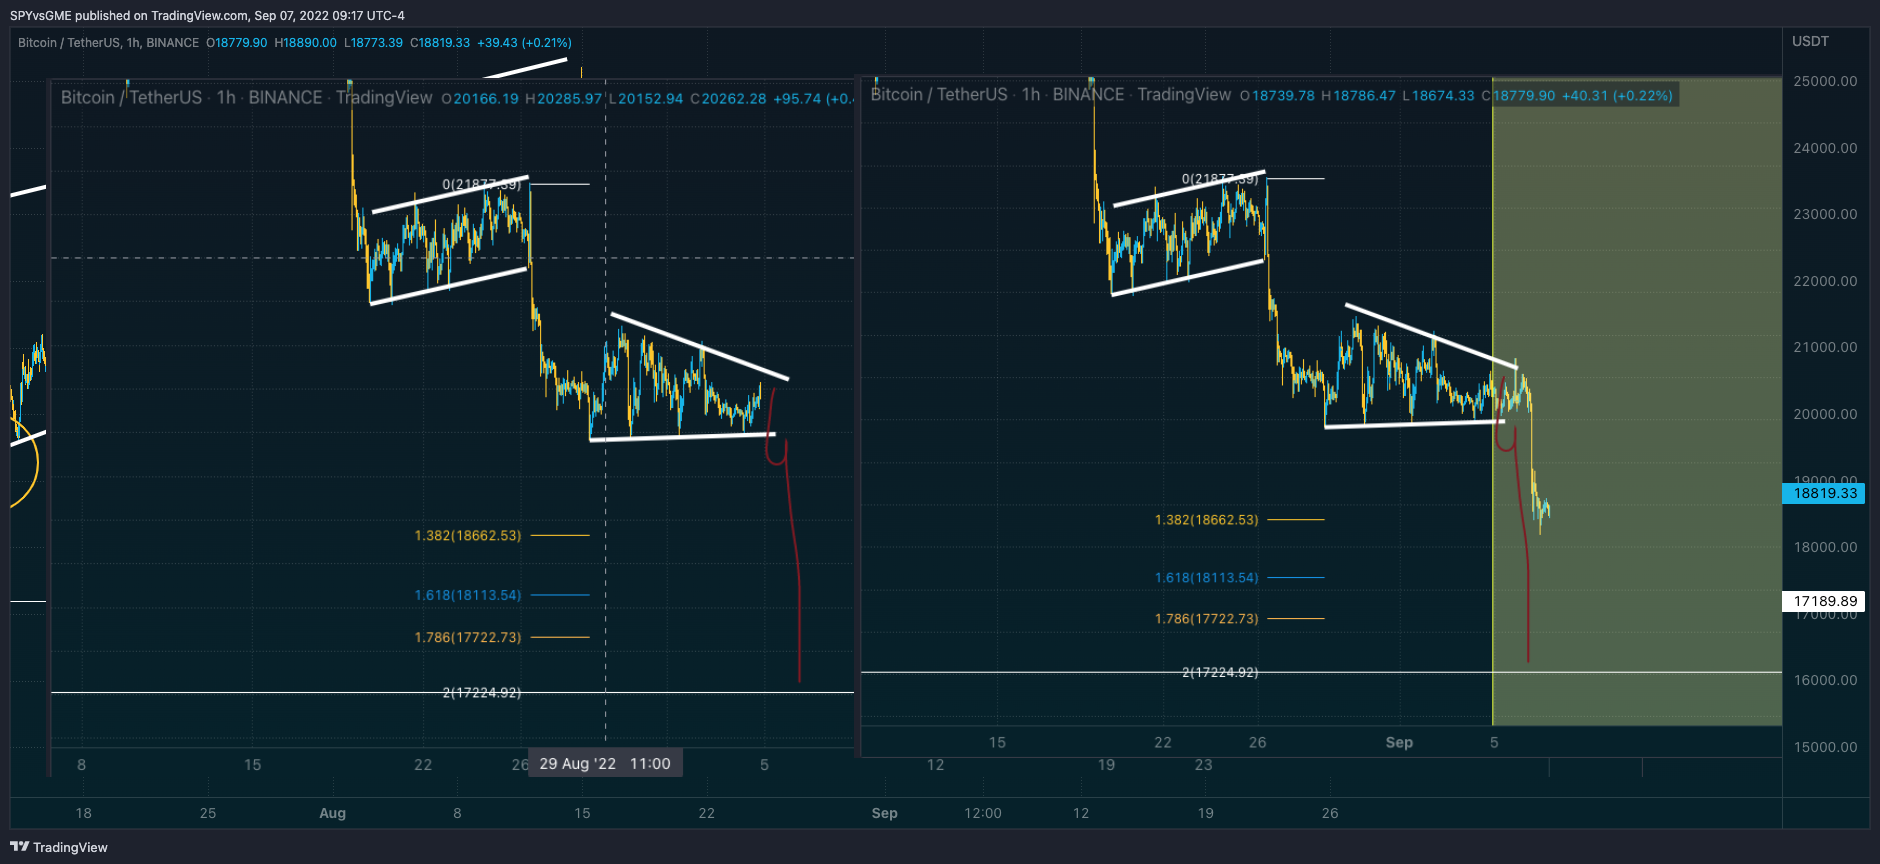Click the 16000.00 price axis level
1880x864 pixels.
point(1825,680)
